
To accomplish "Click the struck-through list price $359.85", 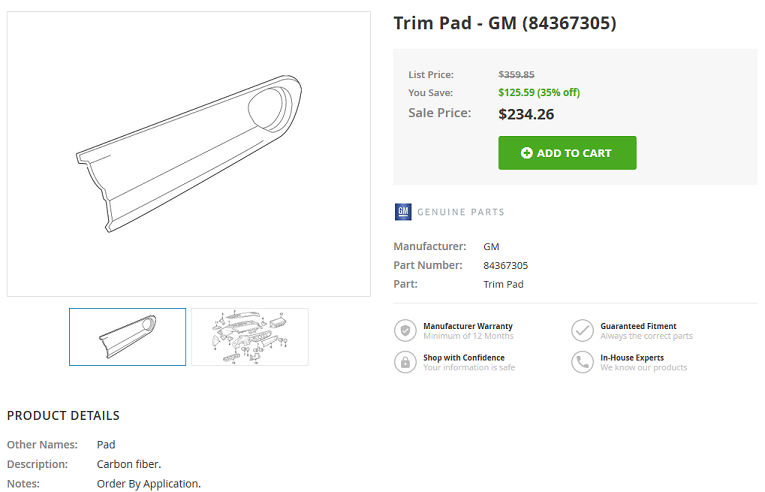I will pos(516,75).
